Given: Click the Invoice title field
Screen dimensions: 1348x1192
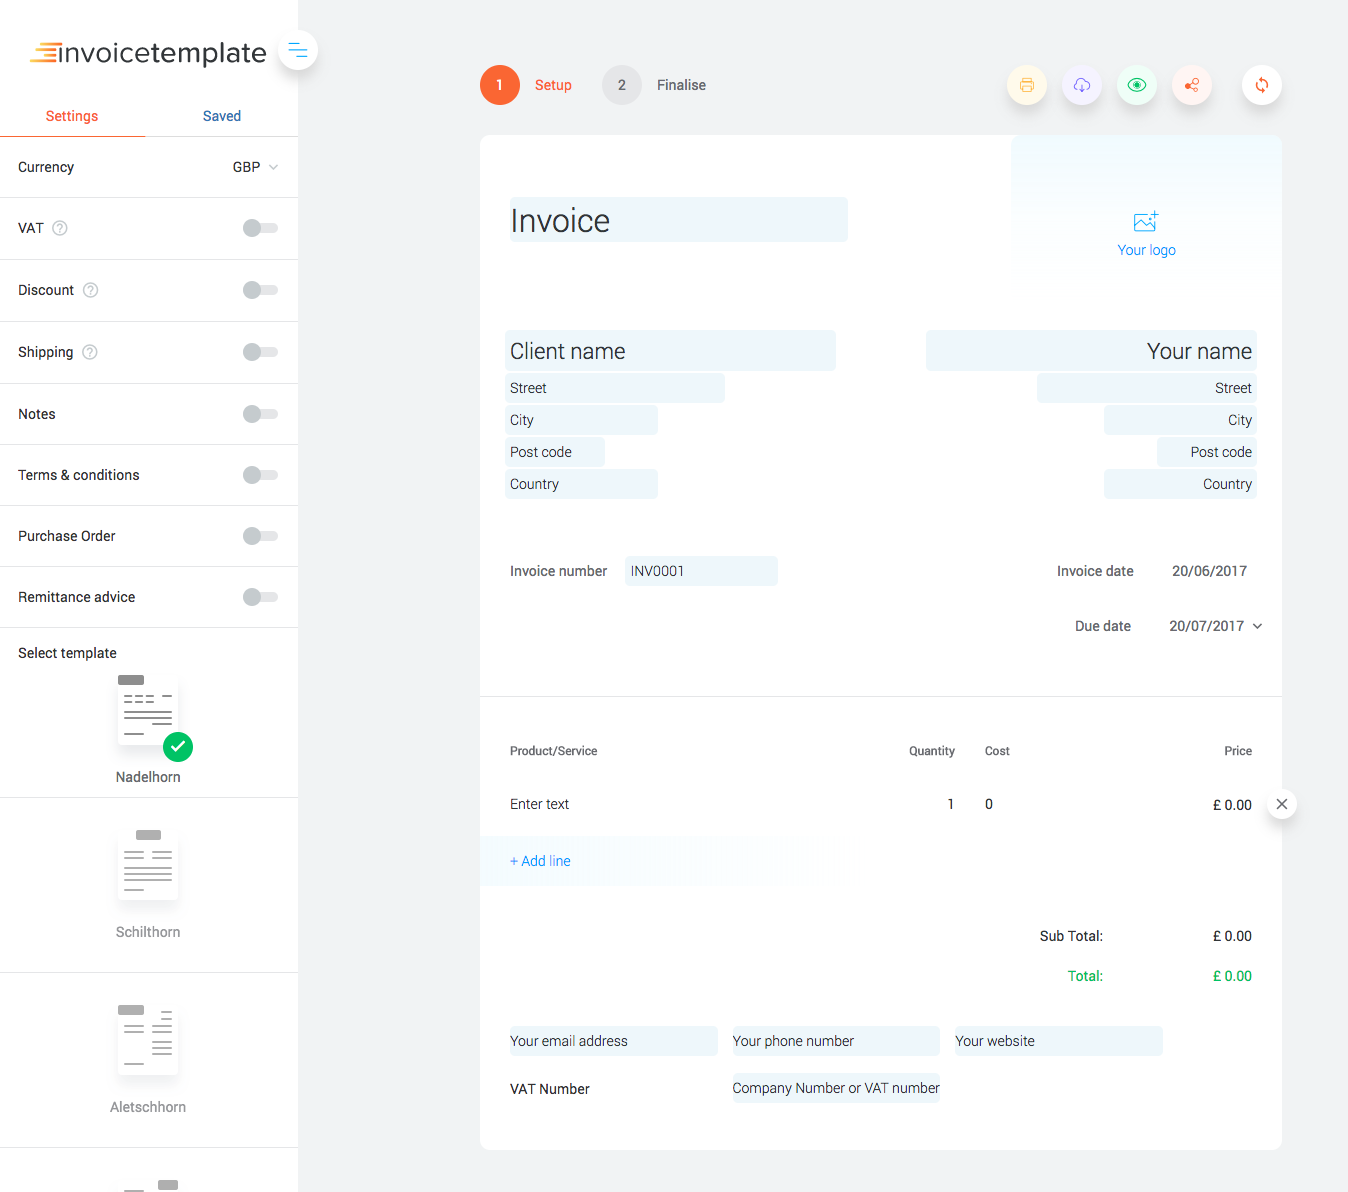Looking at the screenshot, I should coord(679,220).
